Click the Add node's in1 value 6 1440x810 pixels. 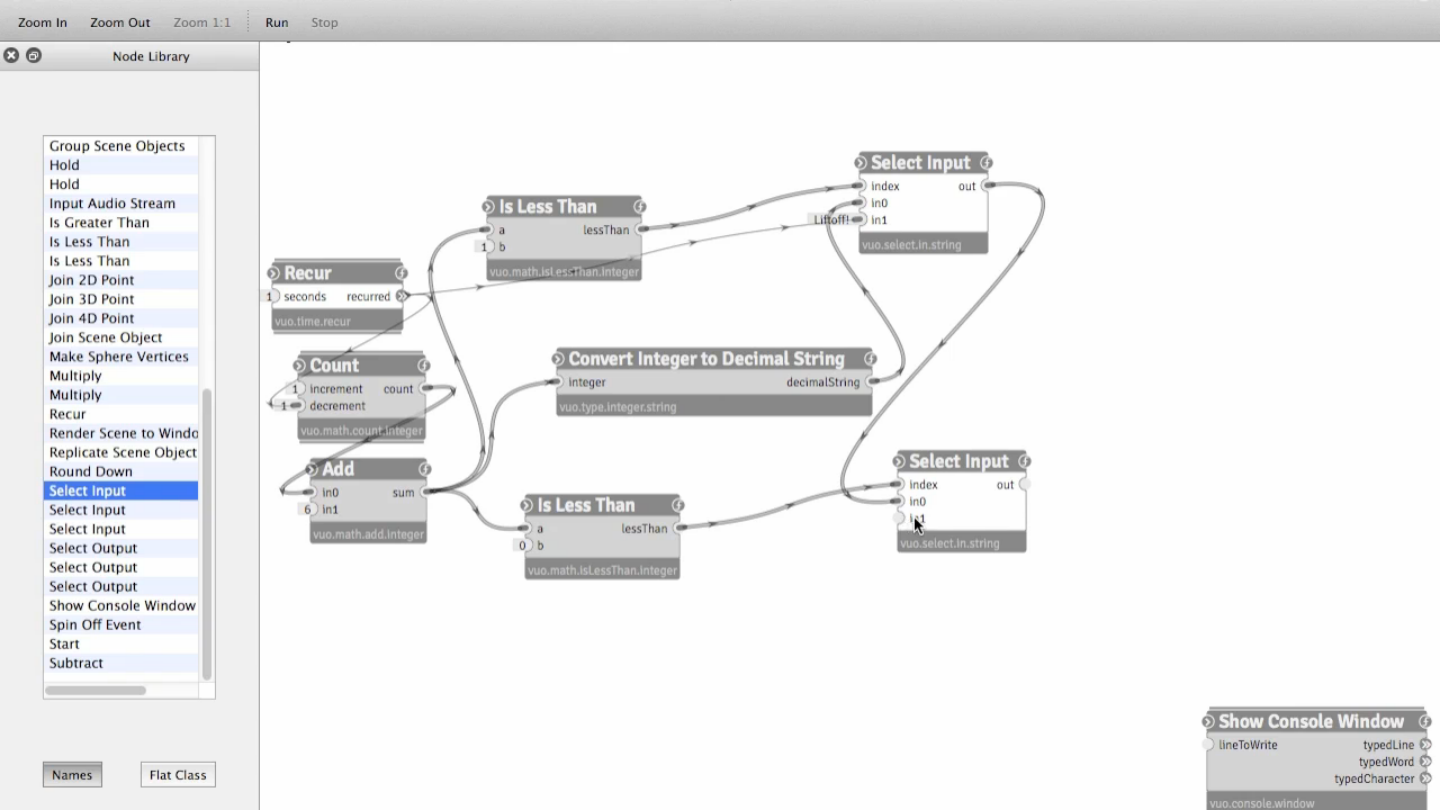coord(308,510)
